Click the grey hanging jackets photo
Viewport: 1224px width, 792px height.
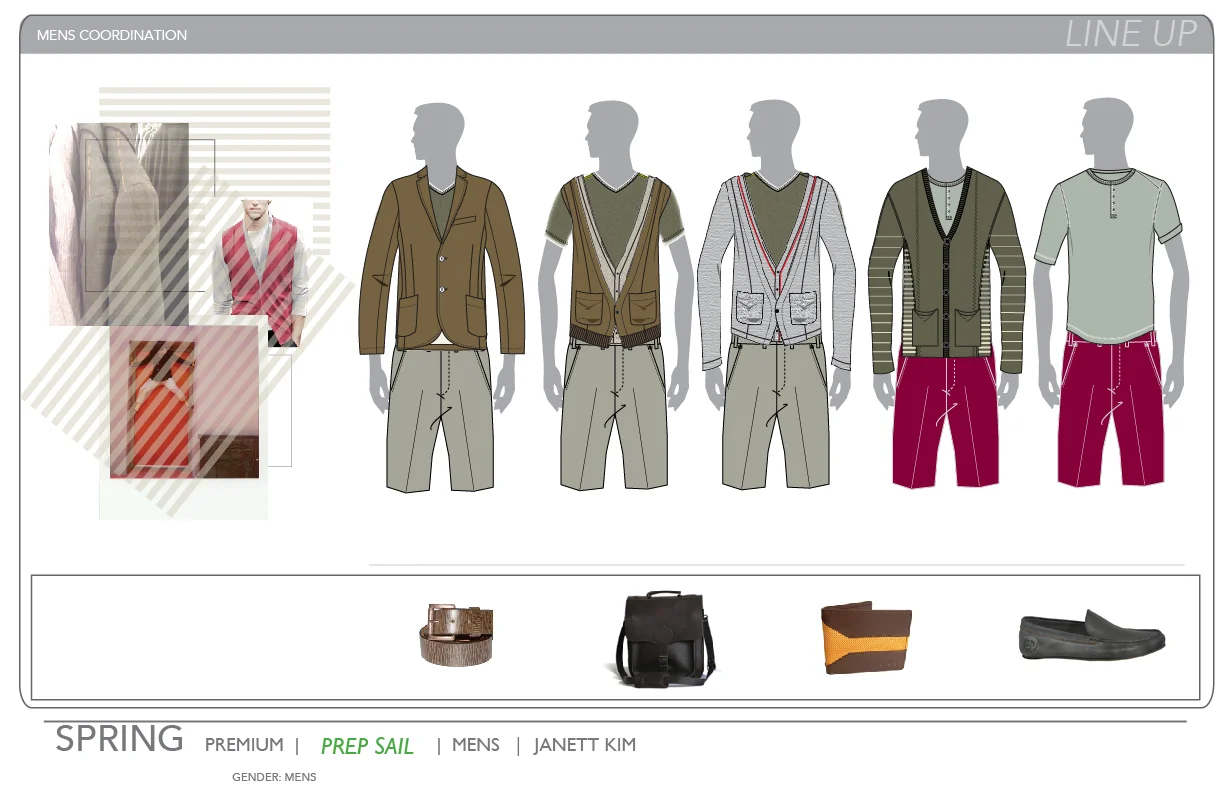pyautogui.click(x=119, y=223)
